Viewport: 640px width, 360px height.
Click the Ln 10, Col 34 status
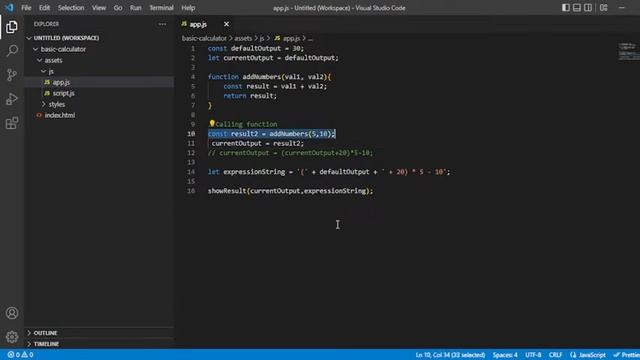pyautogui.click(x=450, y=355)
